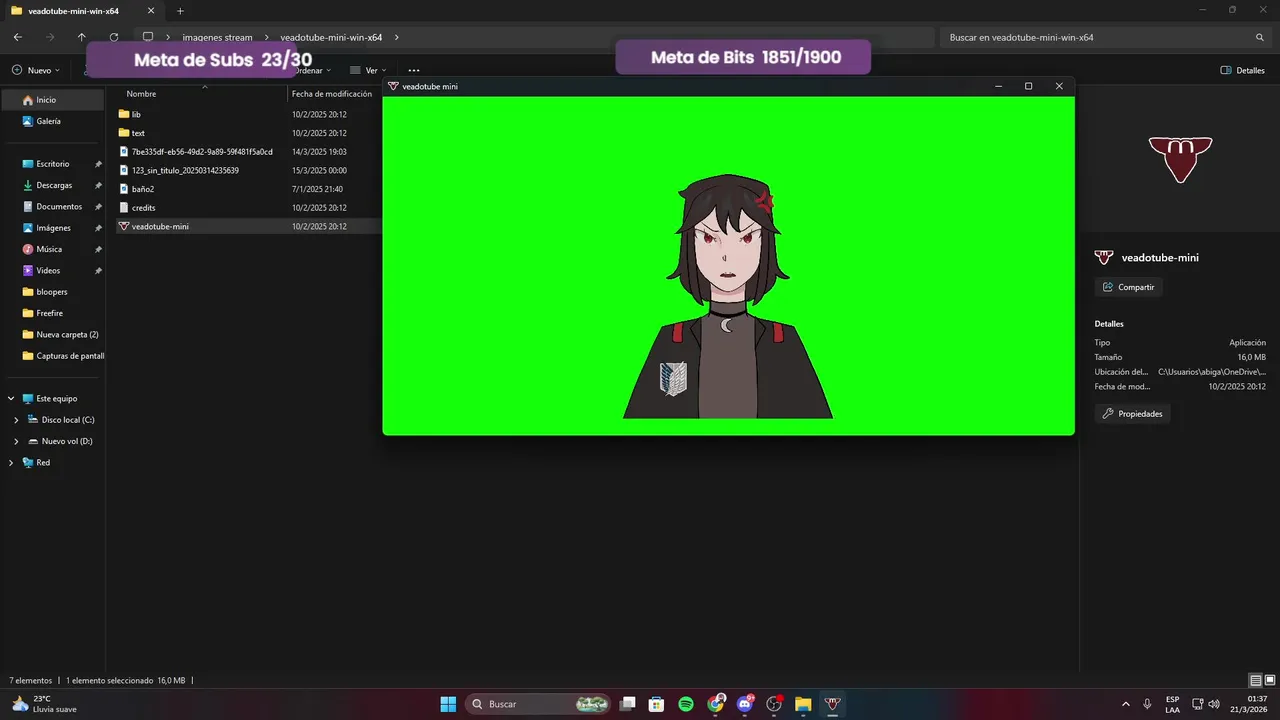Open Google Chrome from the taskbar
The height and width of the screenshot is (720, 1280).
[715, 704]
